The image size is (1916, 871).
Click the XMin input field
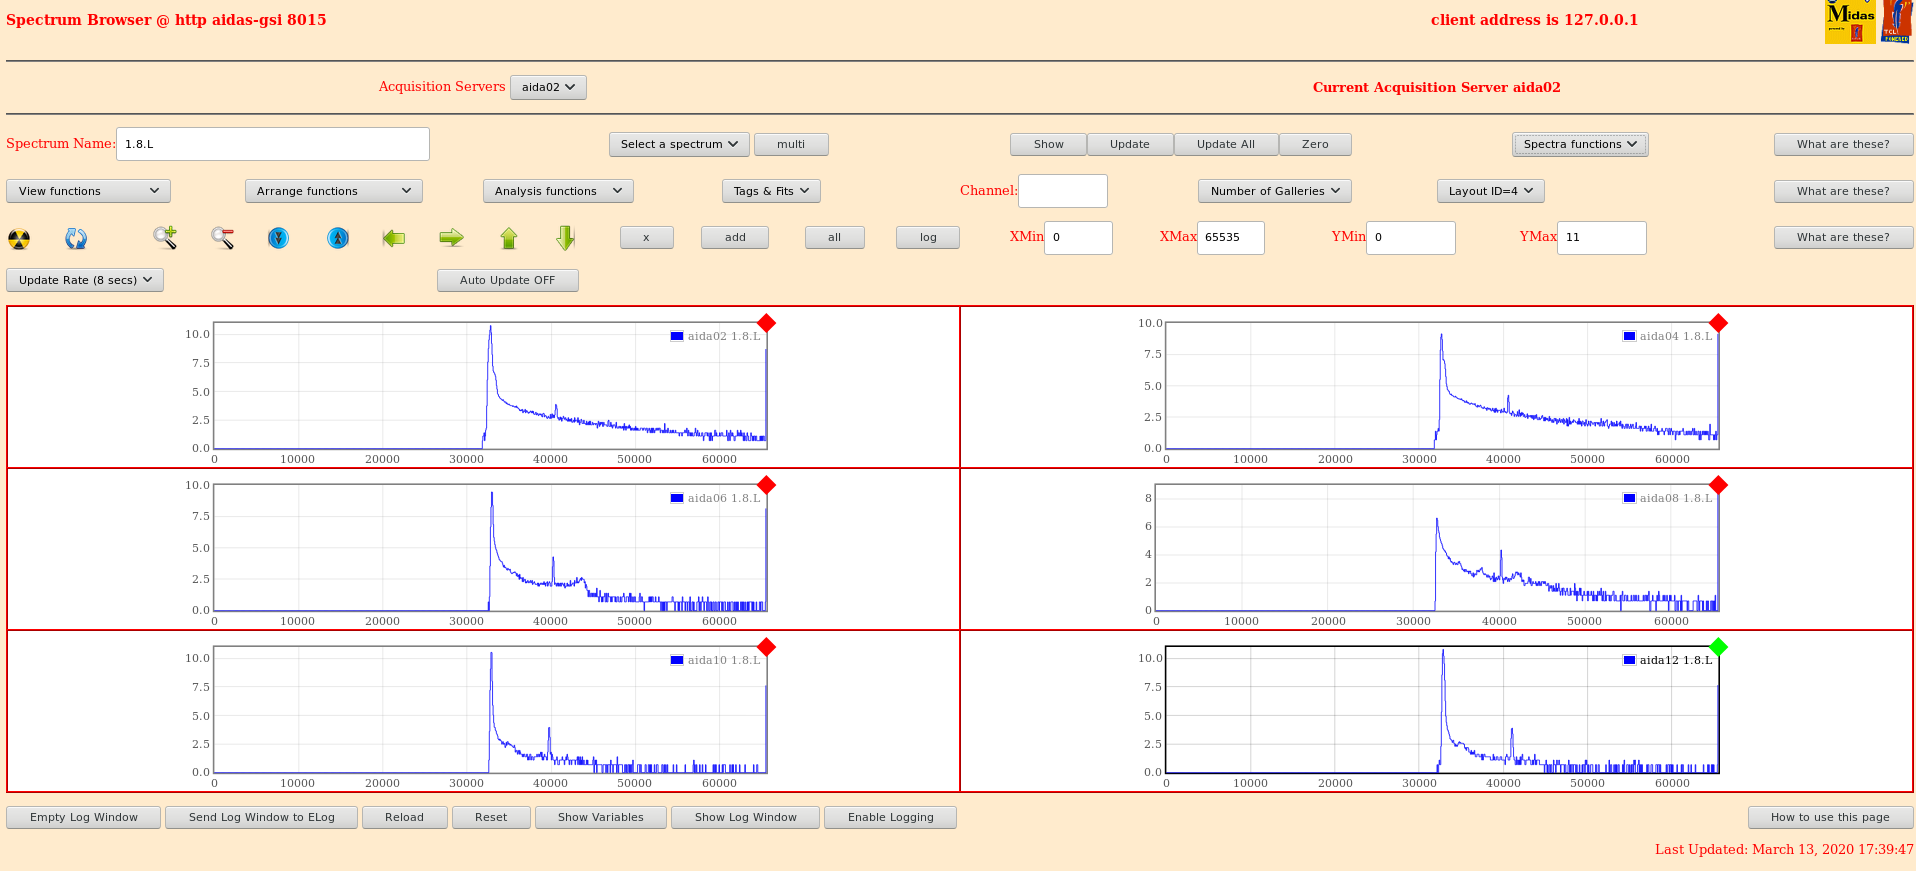coord(1078,238)
